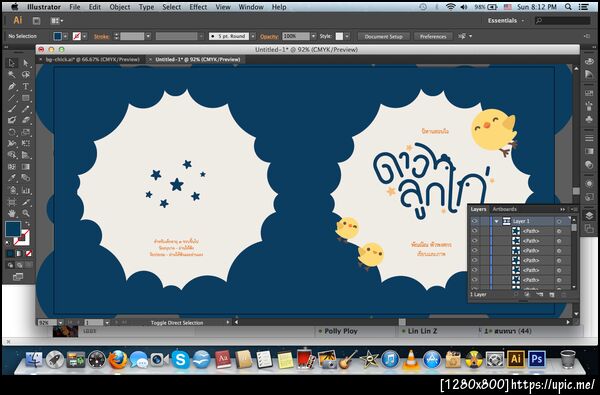Switch to Artboards panel tab

point(504,209)
